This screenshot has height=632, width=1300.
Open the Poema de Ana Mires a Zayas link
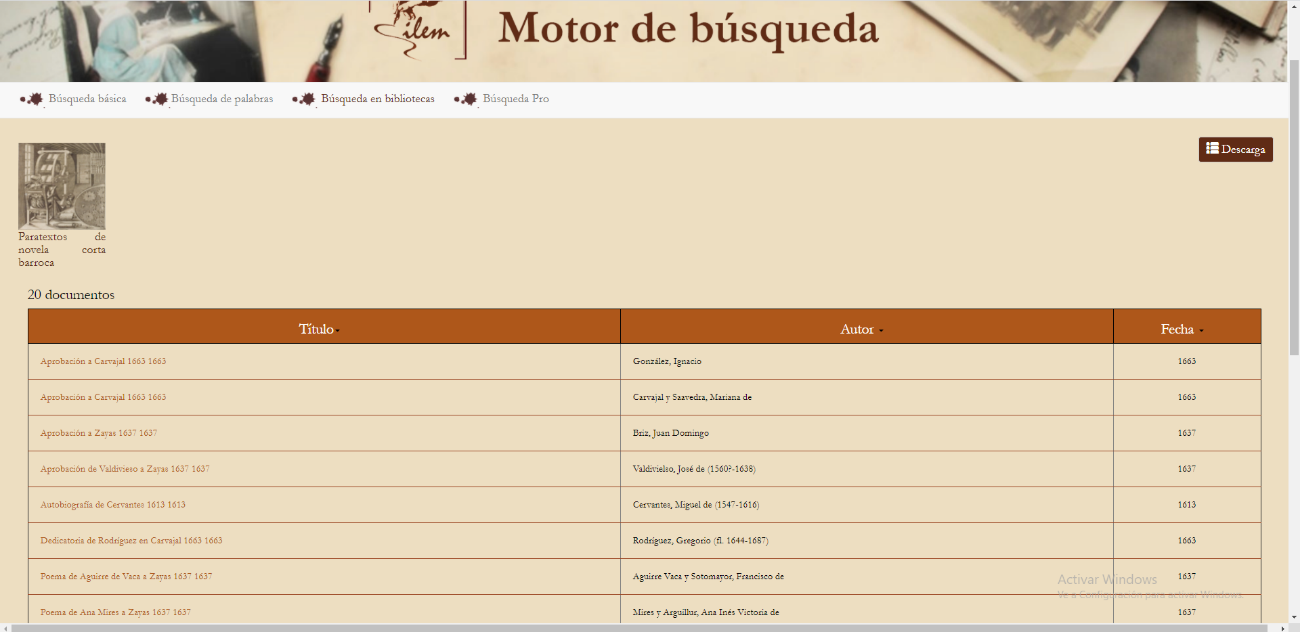pyautogui.click(x=113, y=611)
